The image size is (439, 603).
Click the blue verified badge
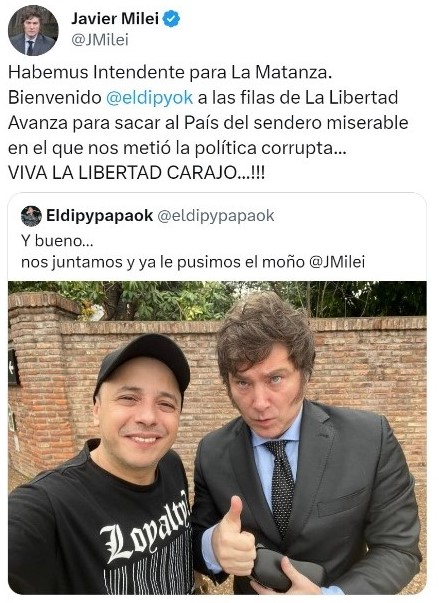(171, 18)
